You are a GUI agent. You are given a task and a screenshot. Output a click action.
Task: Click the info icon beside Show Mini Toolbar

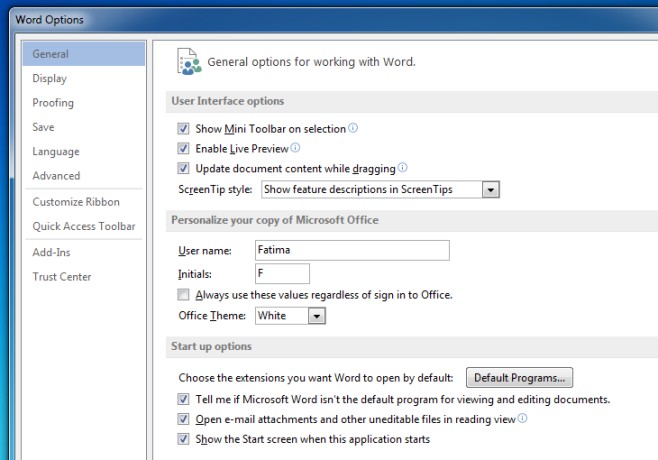pos(353,128)
